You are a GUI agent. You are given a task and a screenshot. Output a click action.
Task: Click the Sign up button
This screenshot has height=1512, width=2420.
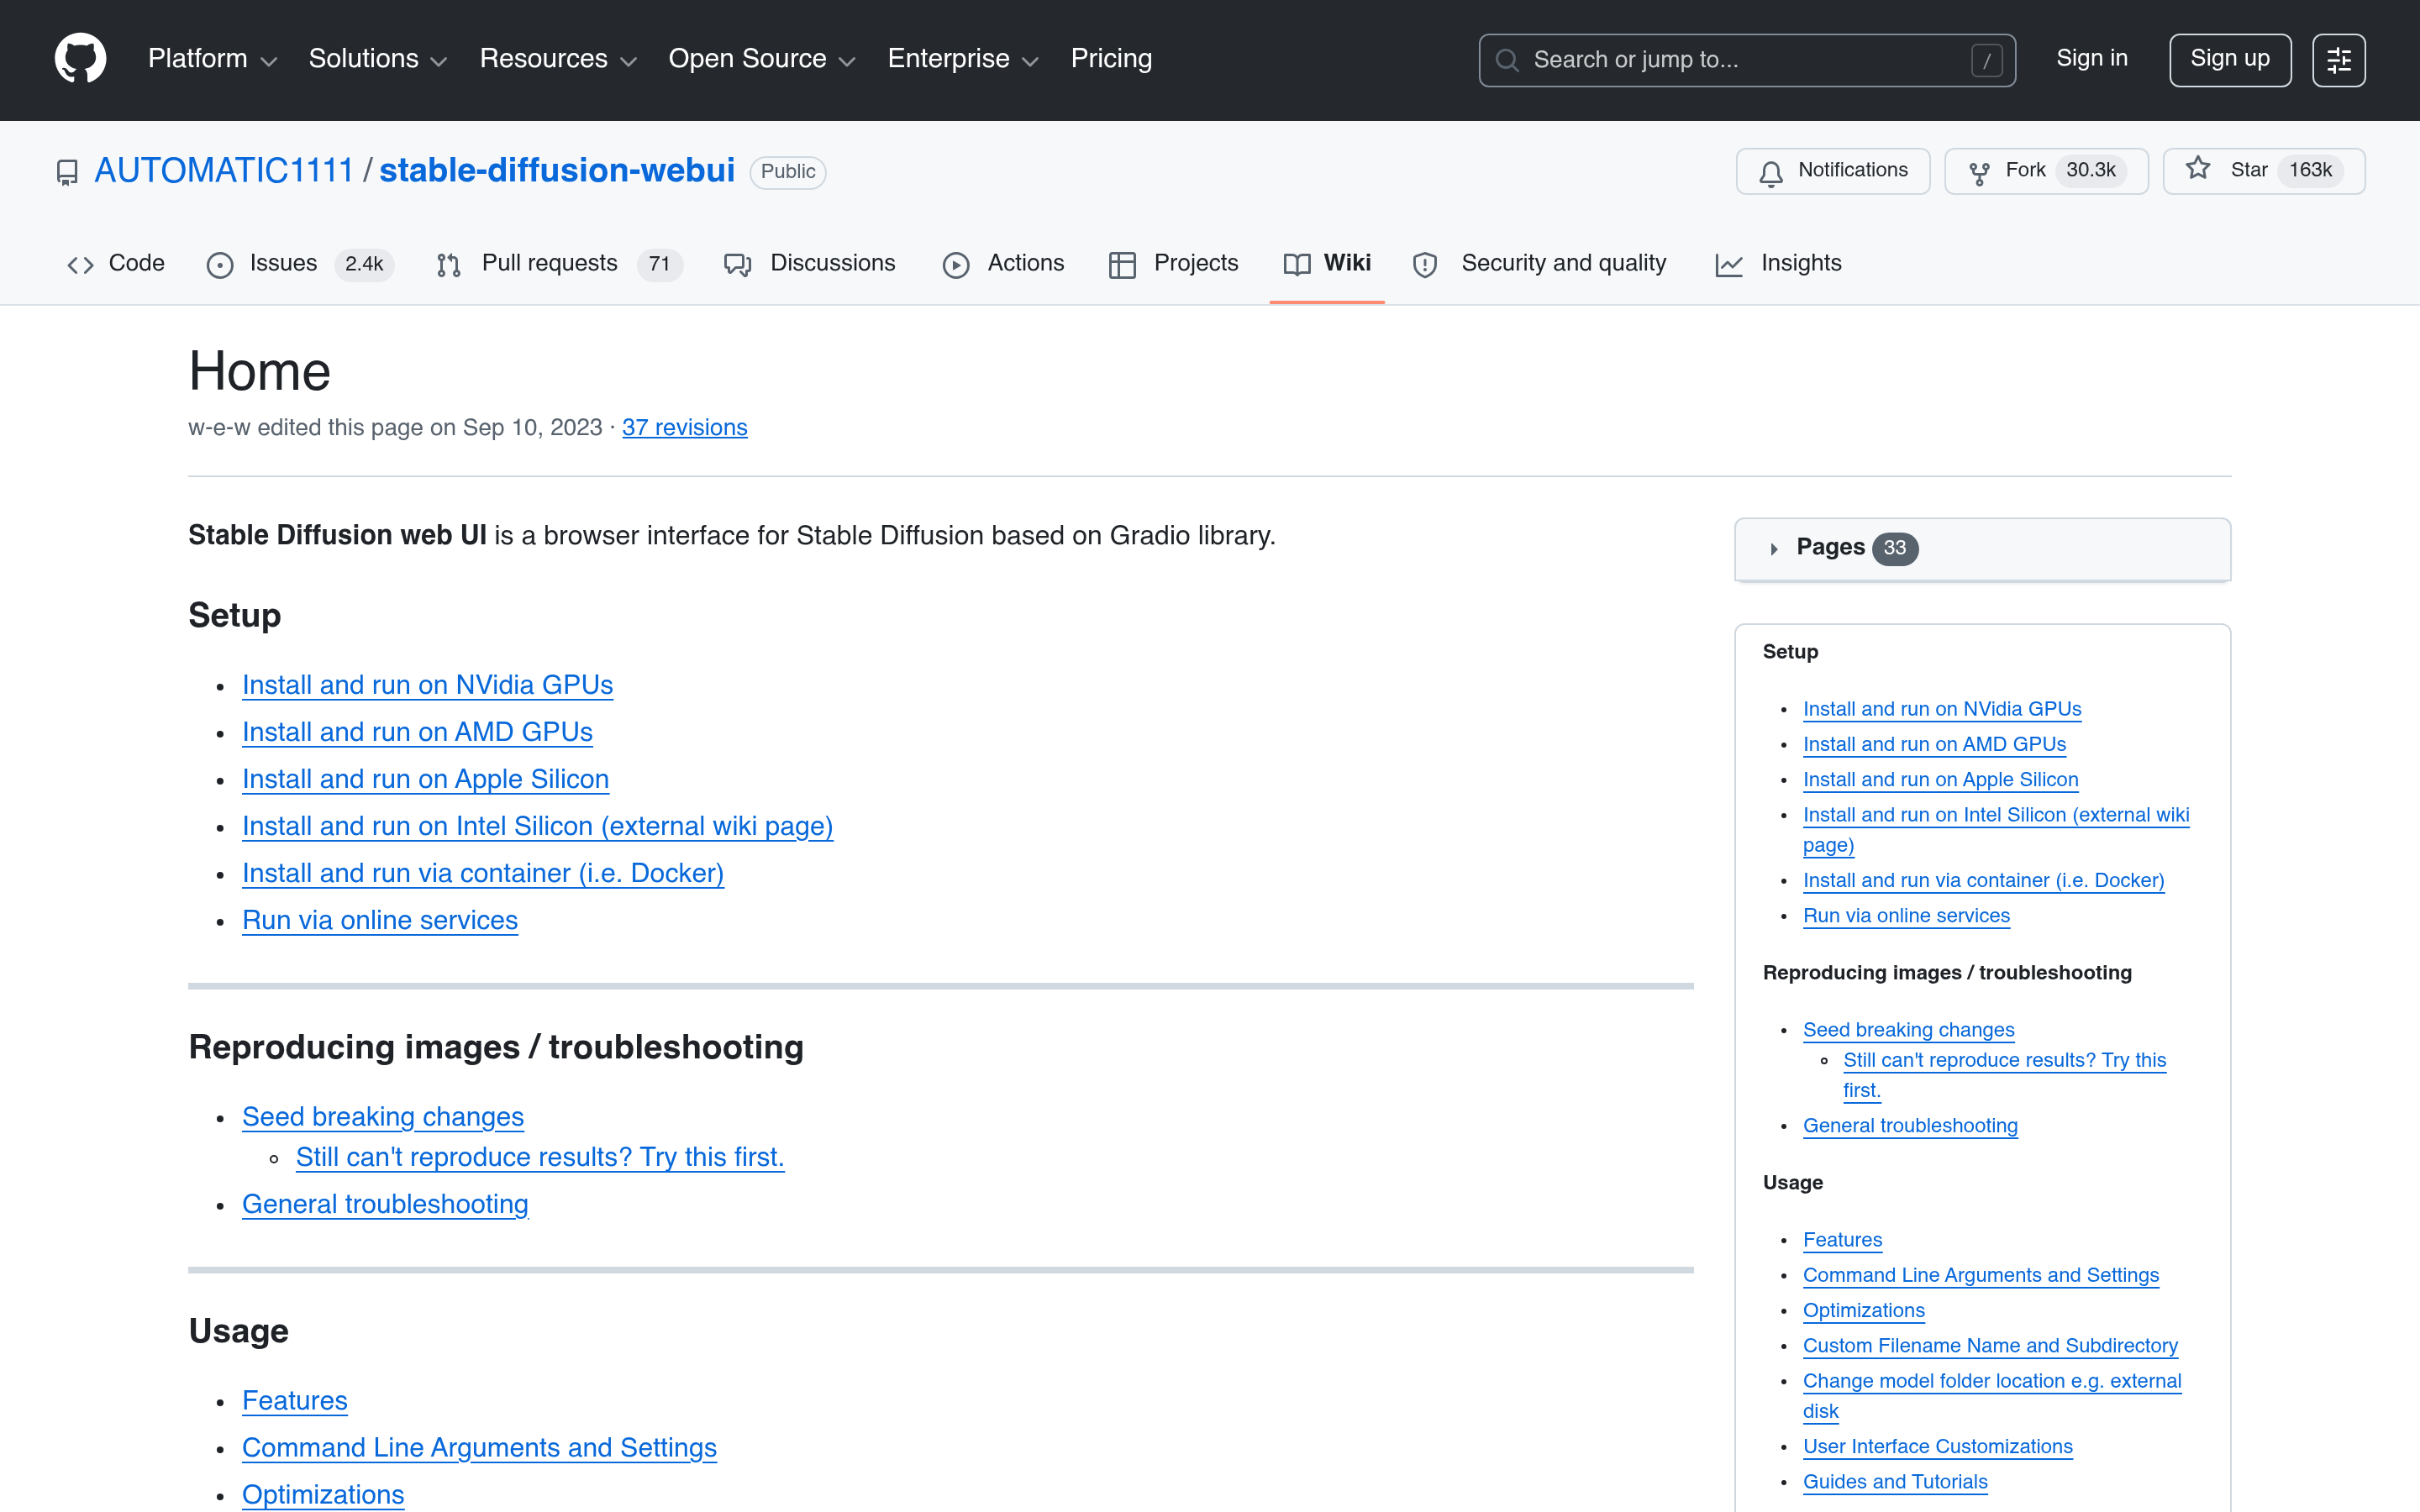pyautogui.click(x=2229, y=60)
